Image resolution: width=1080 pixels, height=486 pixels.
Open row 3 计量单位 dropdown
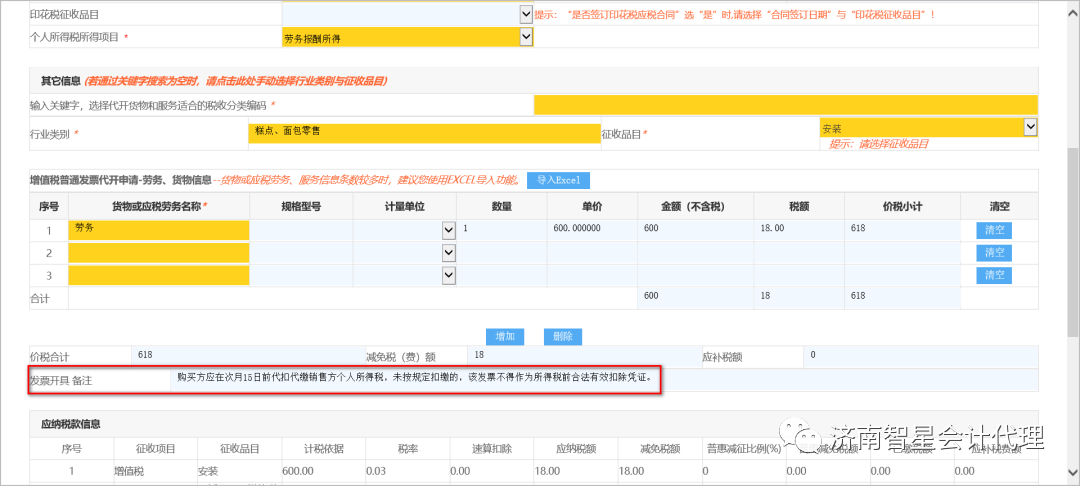coord(448,276)
